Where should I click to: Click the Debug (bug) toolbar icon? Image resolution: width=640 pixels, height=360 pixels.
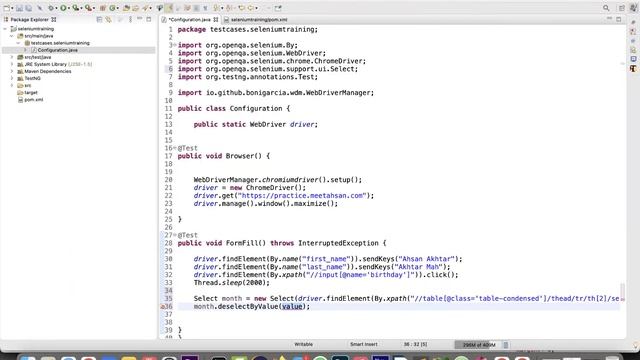(x=51, y=8)
